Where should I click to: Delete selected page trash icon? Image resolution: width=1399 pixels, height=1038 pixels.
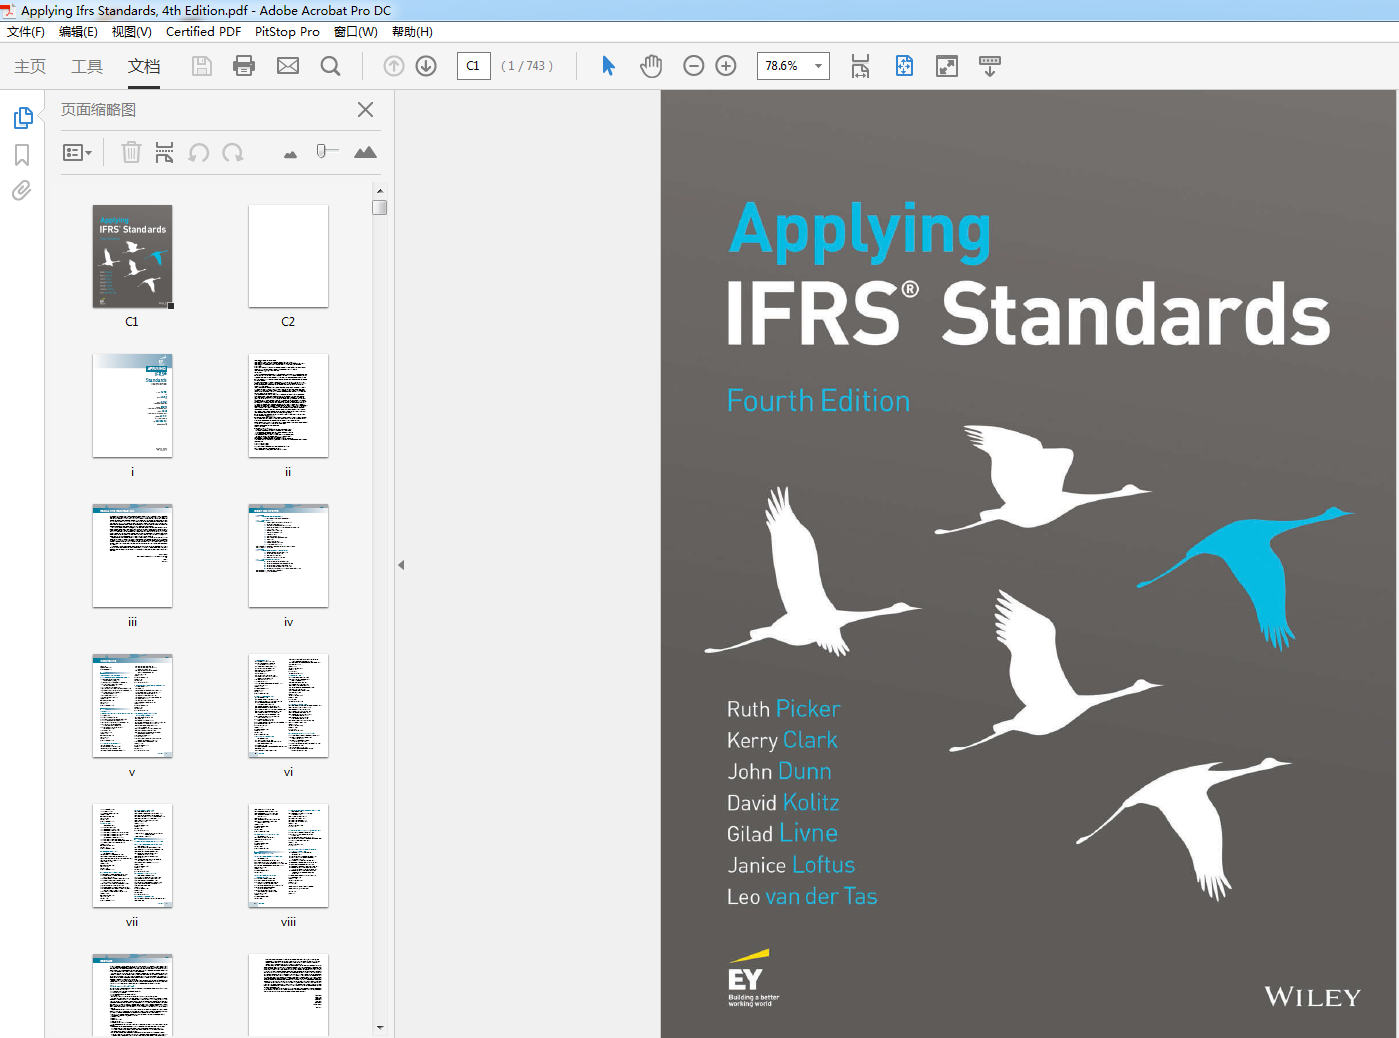click(131, 152)
